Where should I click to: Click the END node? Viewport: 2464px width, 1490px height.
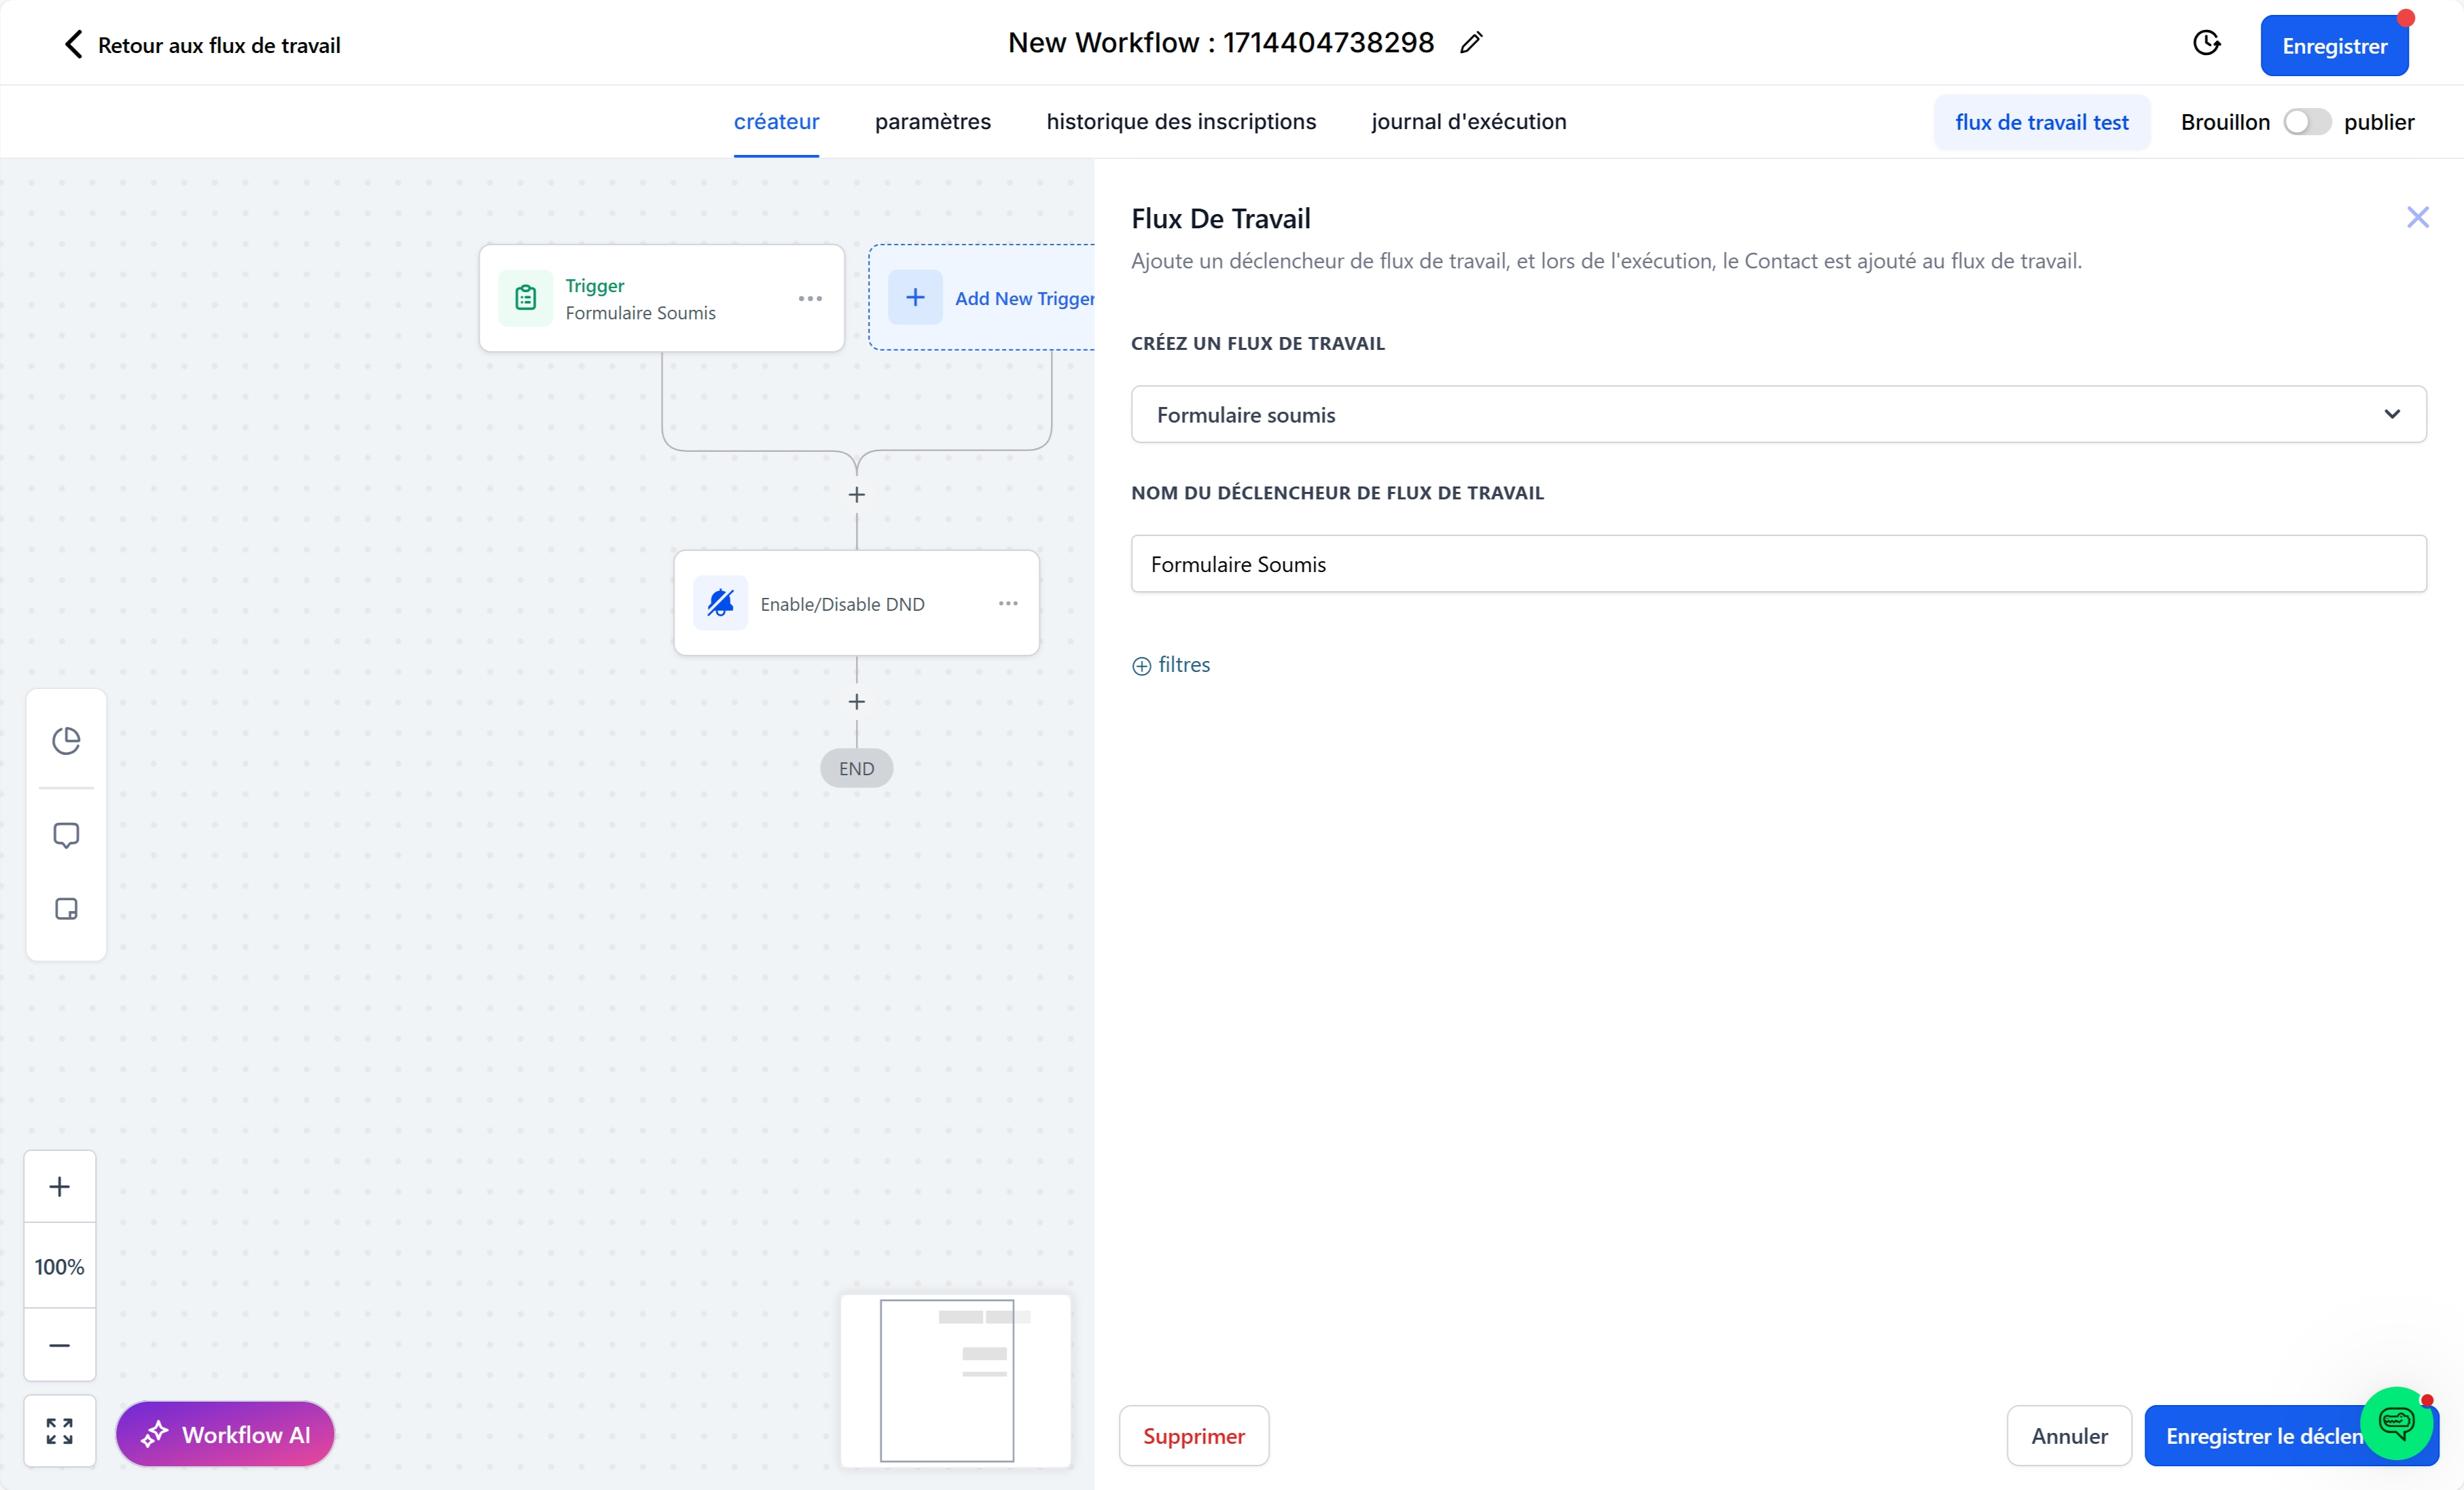point(856,768)
